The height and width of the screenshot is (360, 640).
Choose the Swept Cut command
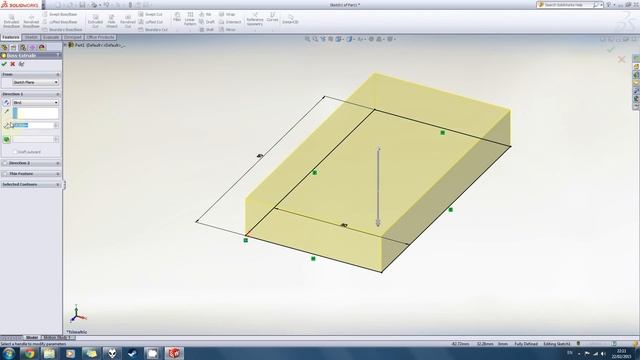[150, 14]
